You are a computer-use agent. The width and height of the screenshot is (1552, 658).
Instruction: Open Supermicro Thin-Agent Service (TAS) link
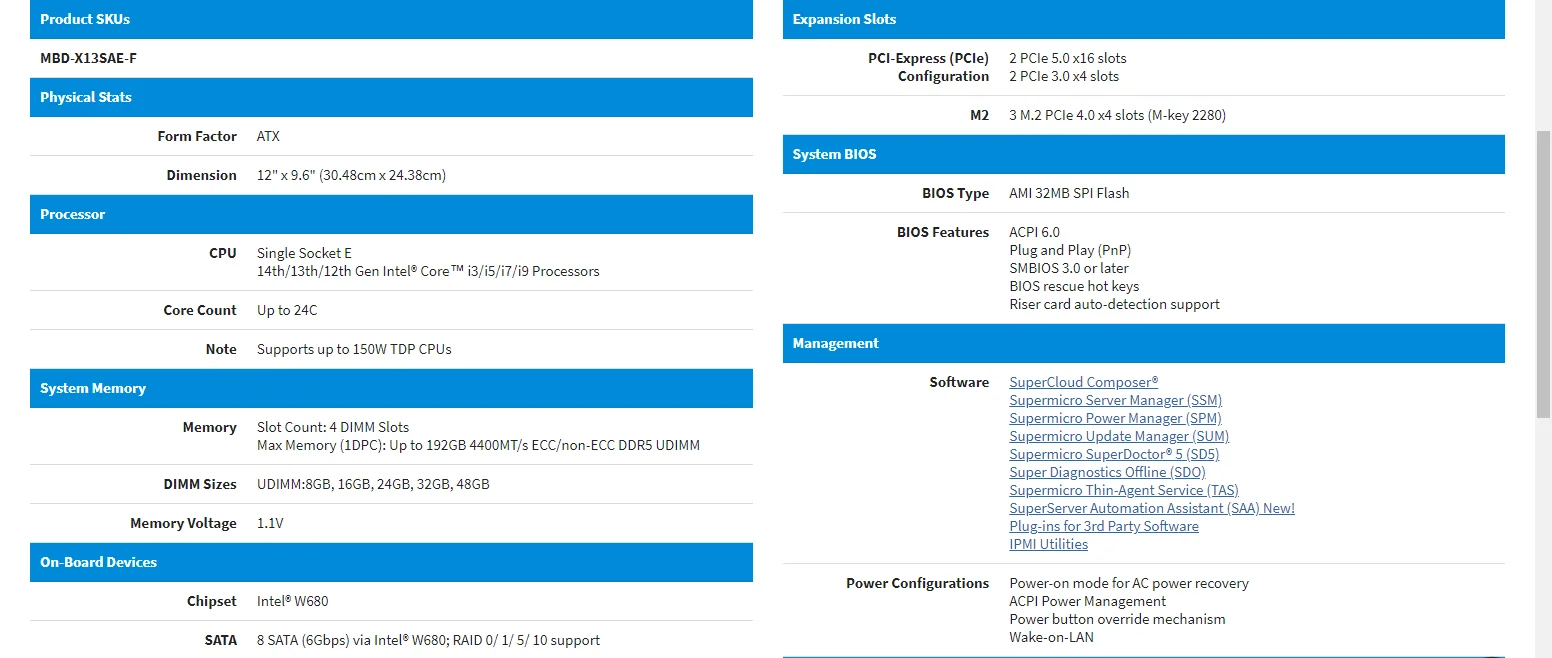[x=1124, y=490]
